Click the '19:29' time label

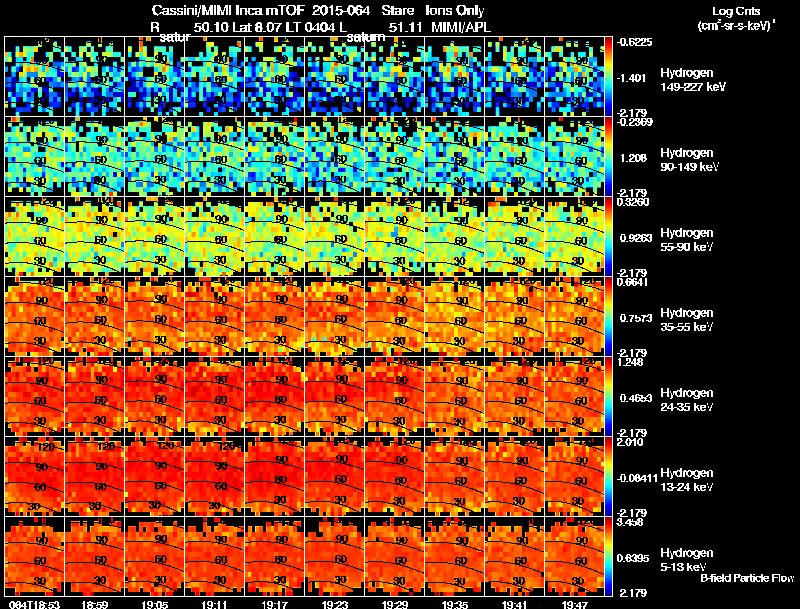(x=394, y=604)
